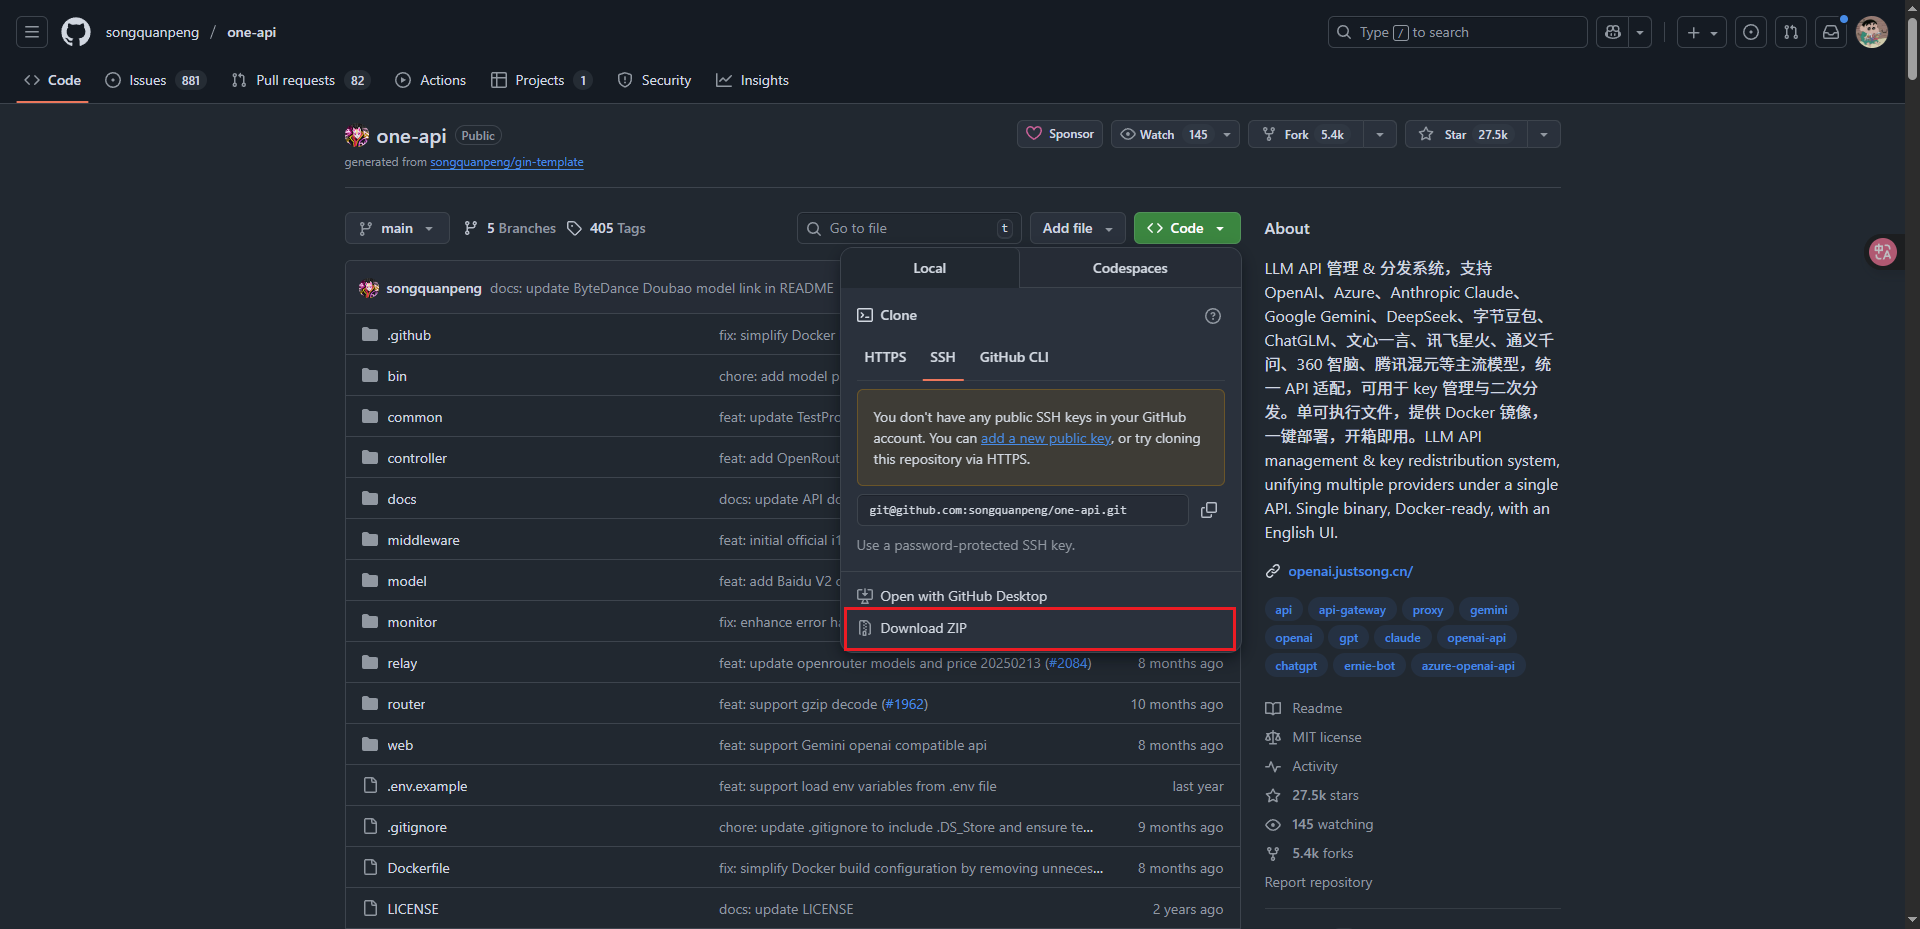Open the Copilot icon in header

[1612, 32]
